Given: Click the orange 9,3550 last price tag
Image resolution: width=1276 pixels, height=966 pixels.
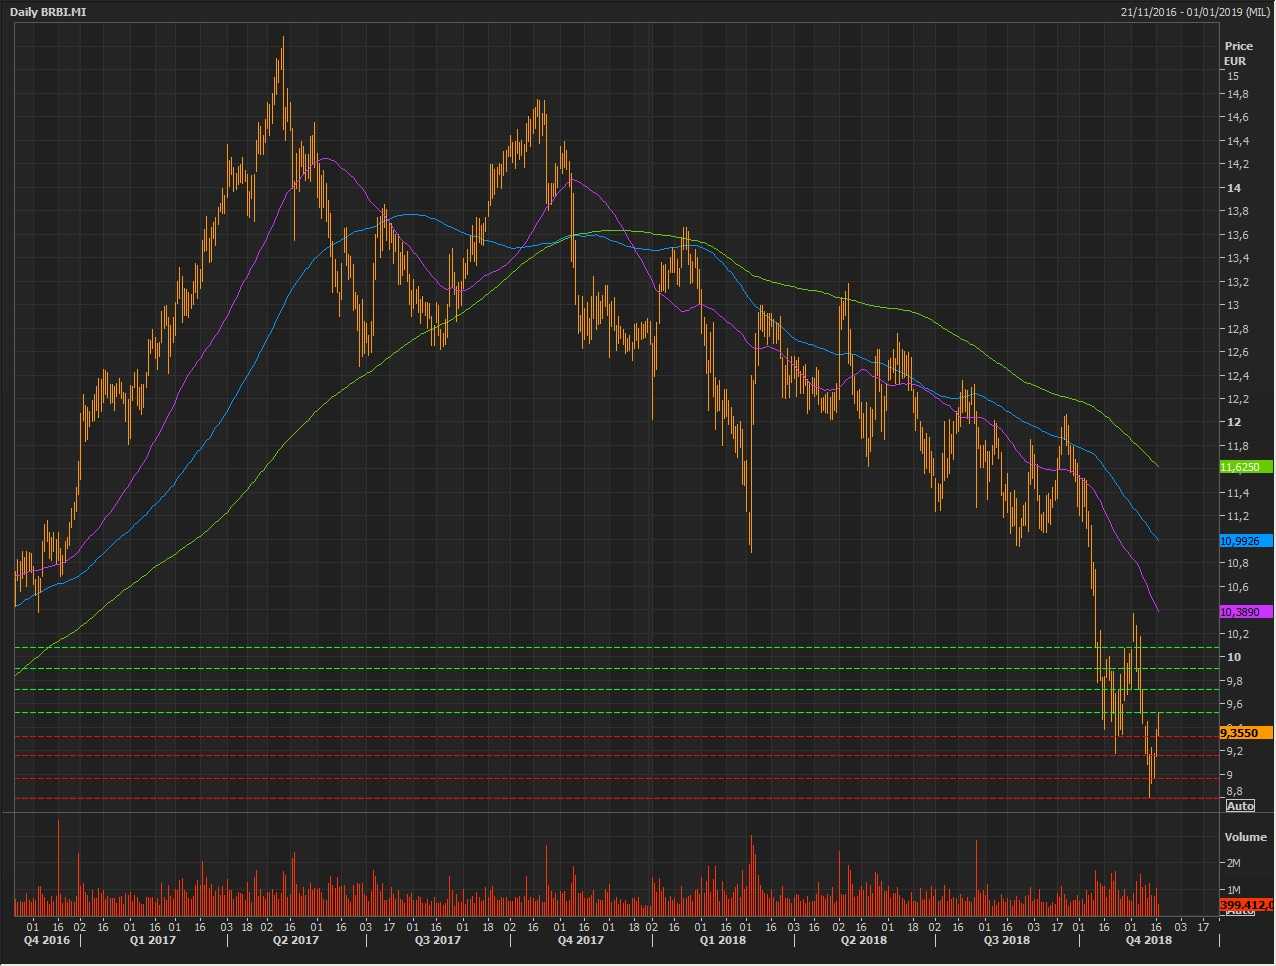Looking at the screenshot, I should [x=1245, y=733].
